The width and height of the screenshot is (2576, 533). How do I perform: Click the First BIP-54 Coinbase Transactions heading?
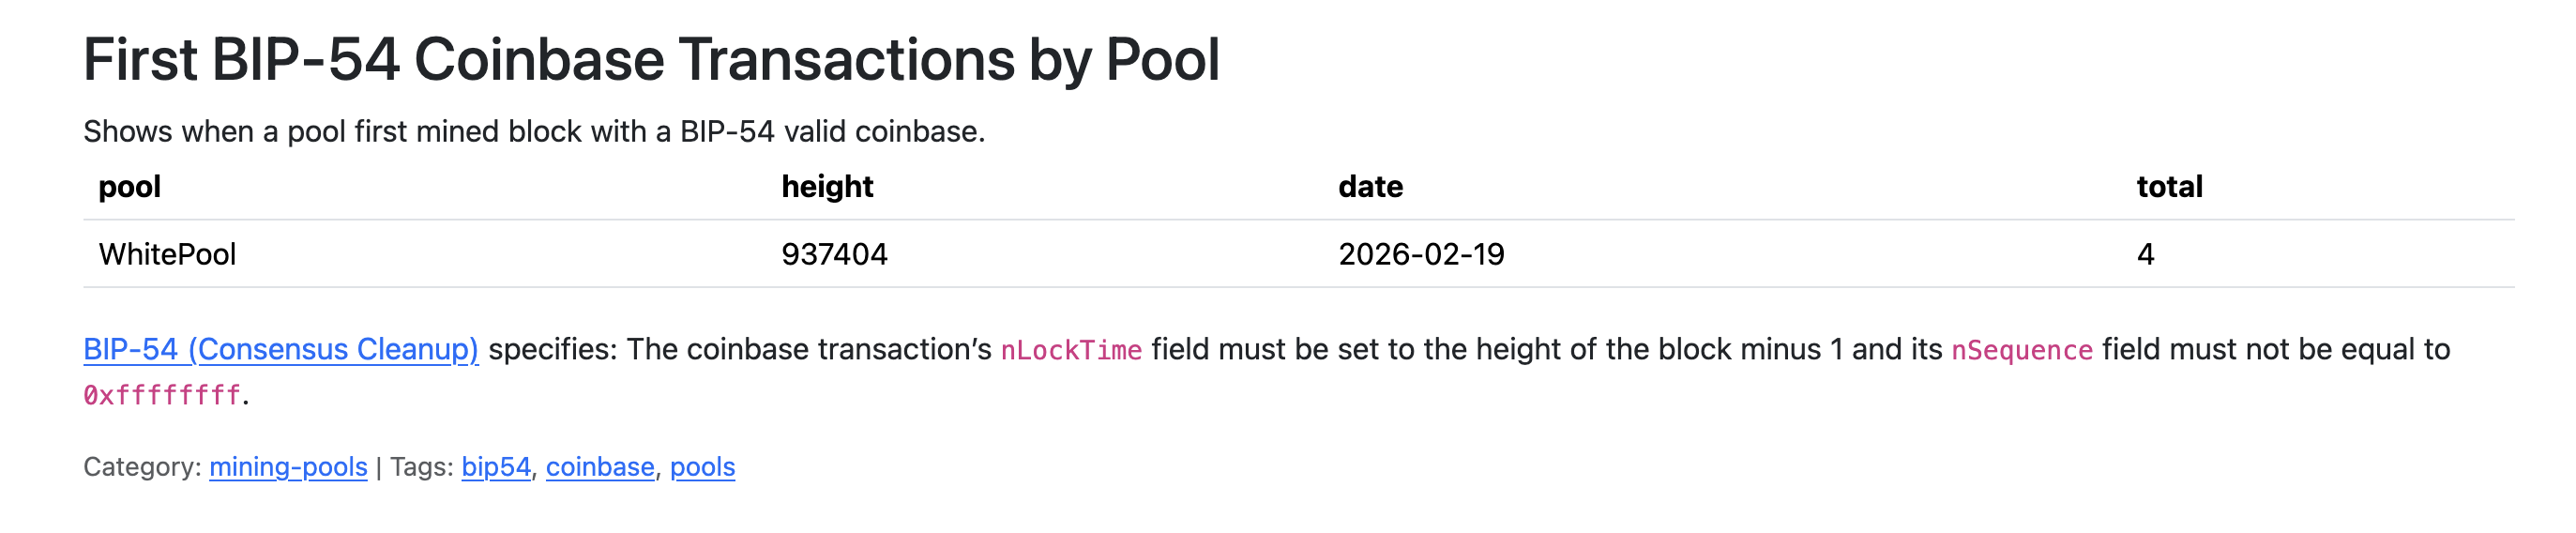[x=651, y=59]
